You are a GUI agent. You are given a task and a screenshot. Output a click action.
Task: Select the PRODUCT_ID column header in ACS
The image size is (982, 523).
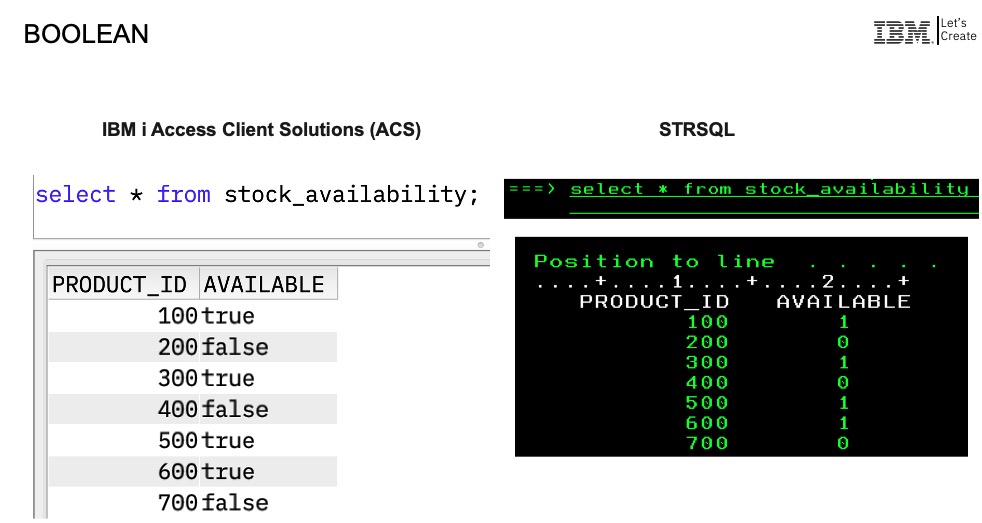[124, 284]
